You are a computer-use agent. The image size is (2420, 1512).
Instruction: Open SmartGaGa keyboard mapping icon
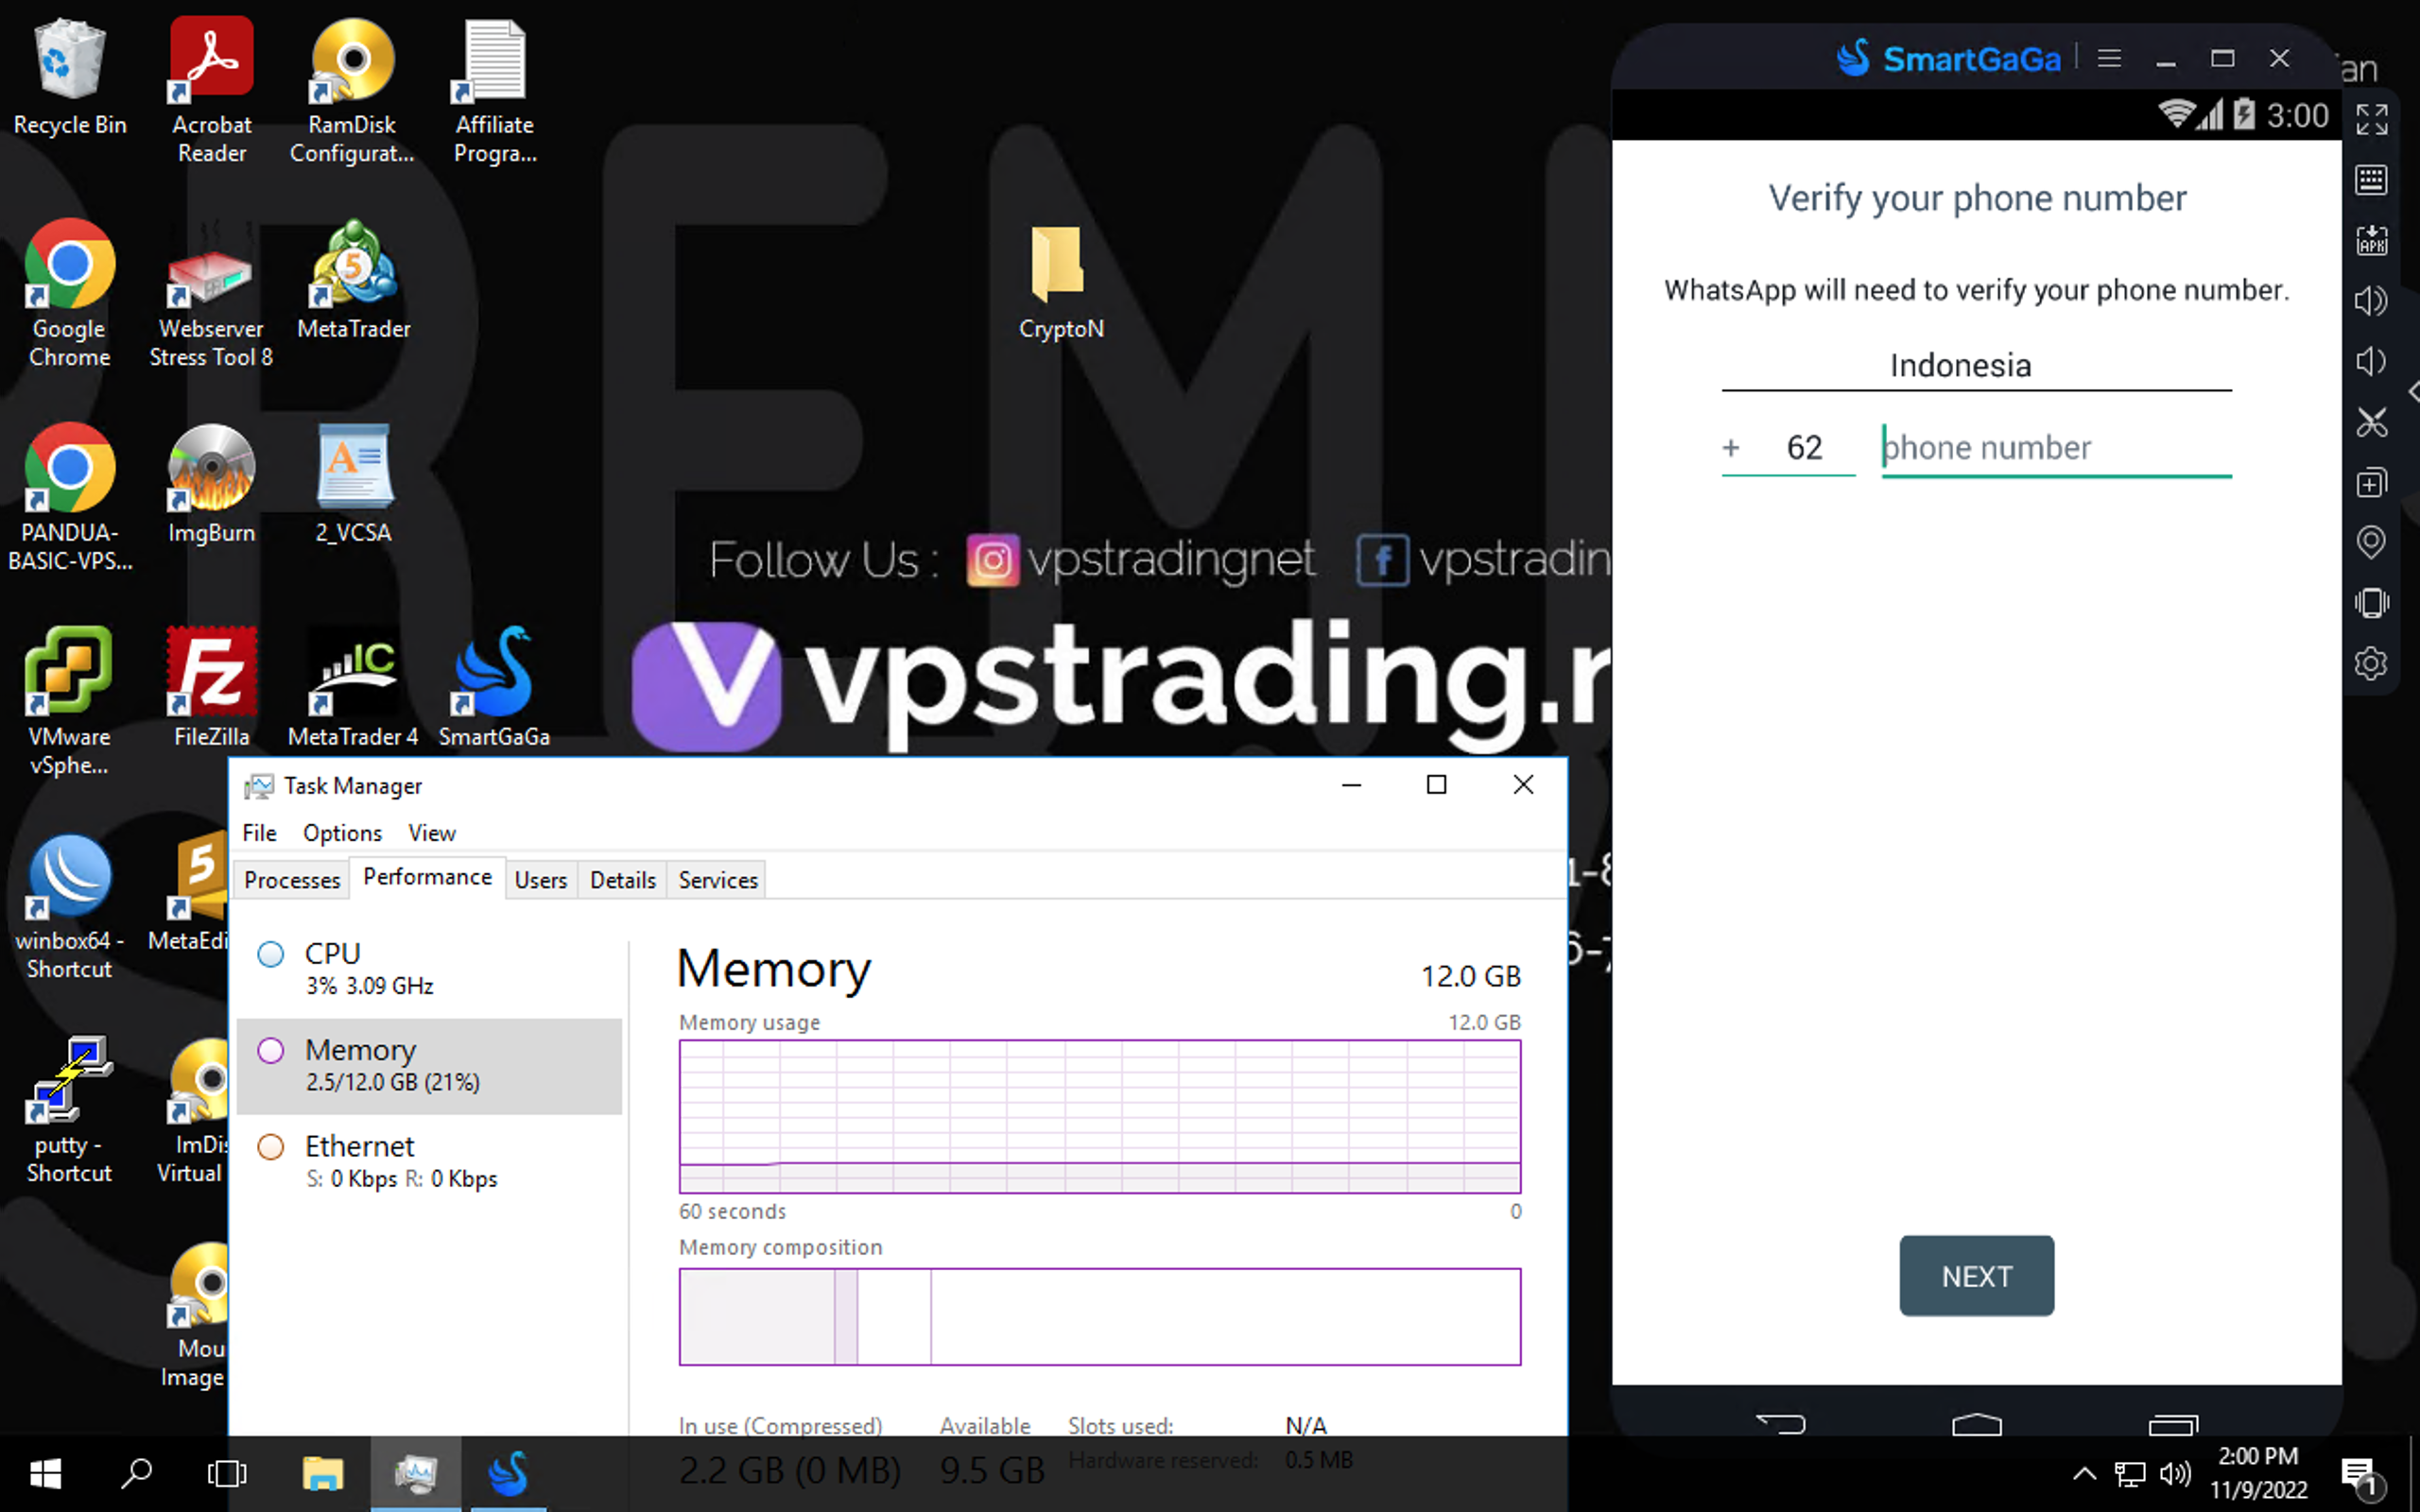[2371, 180]
